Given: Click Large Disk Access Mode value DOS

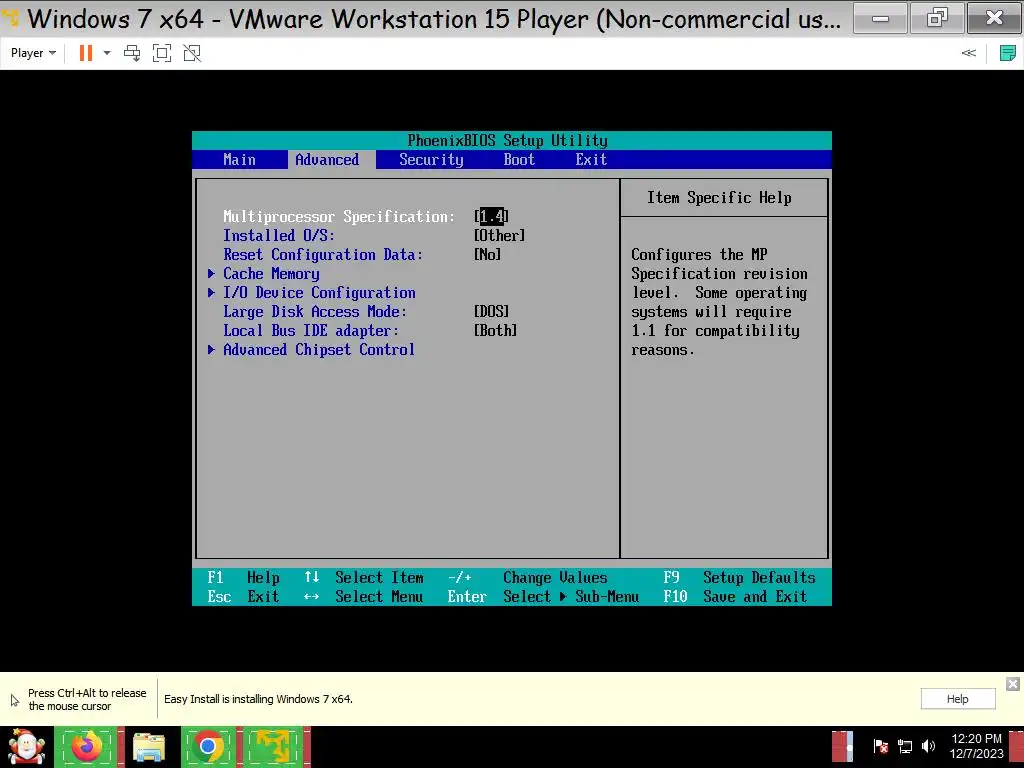Looking at the screenshot, I should tap(491, 312).
